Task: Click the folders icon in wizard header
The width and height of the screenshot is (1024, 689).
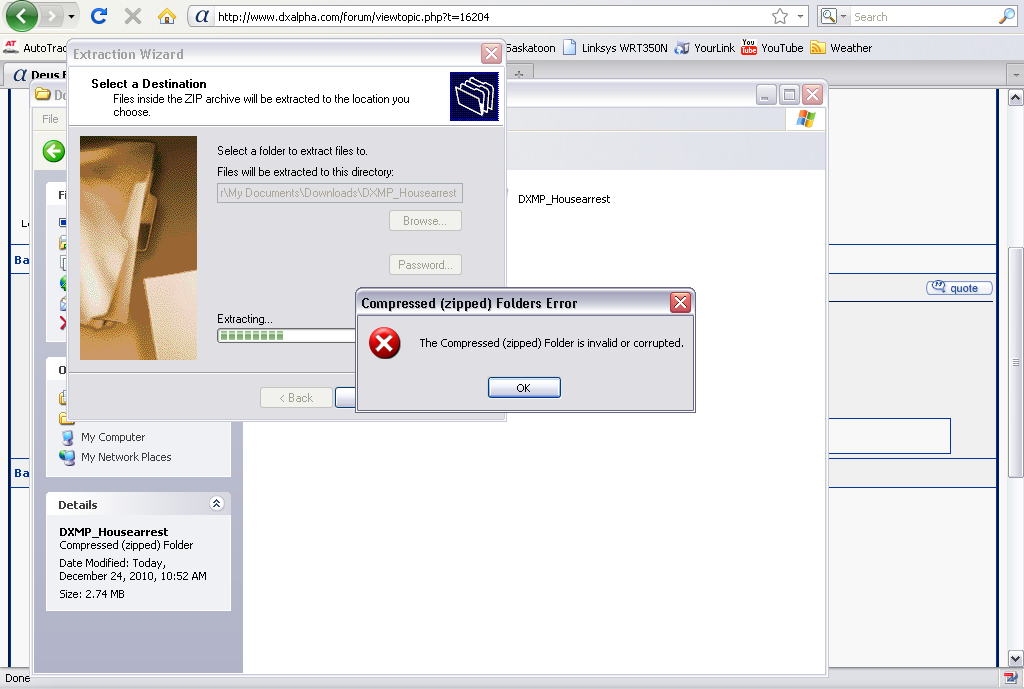Action: (x=474, y=96)
